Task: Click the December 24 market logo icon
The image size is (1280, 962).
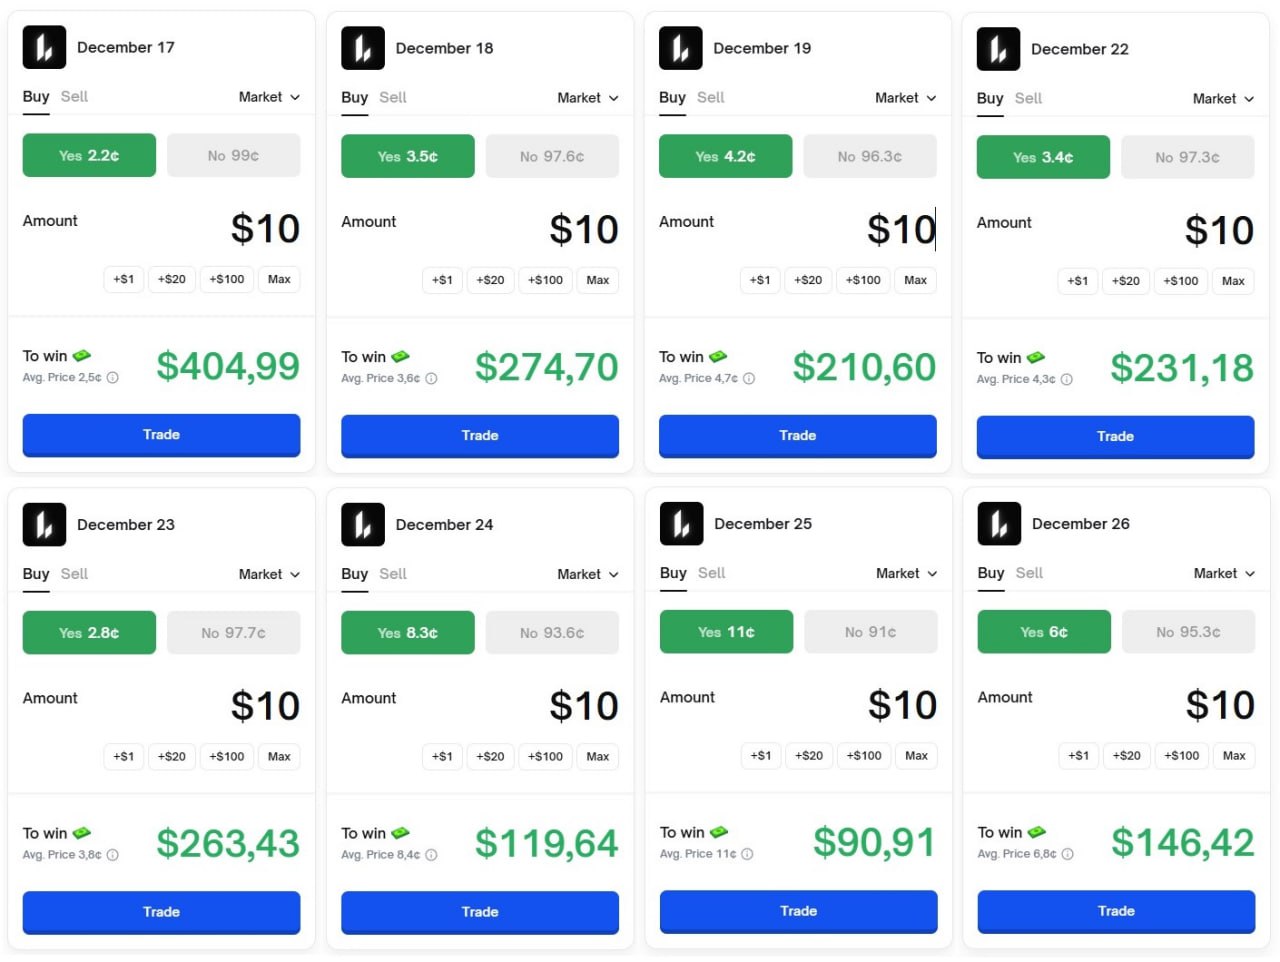Action: [x=363, y=524]
